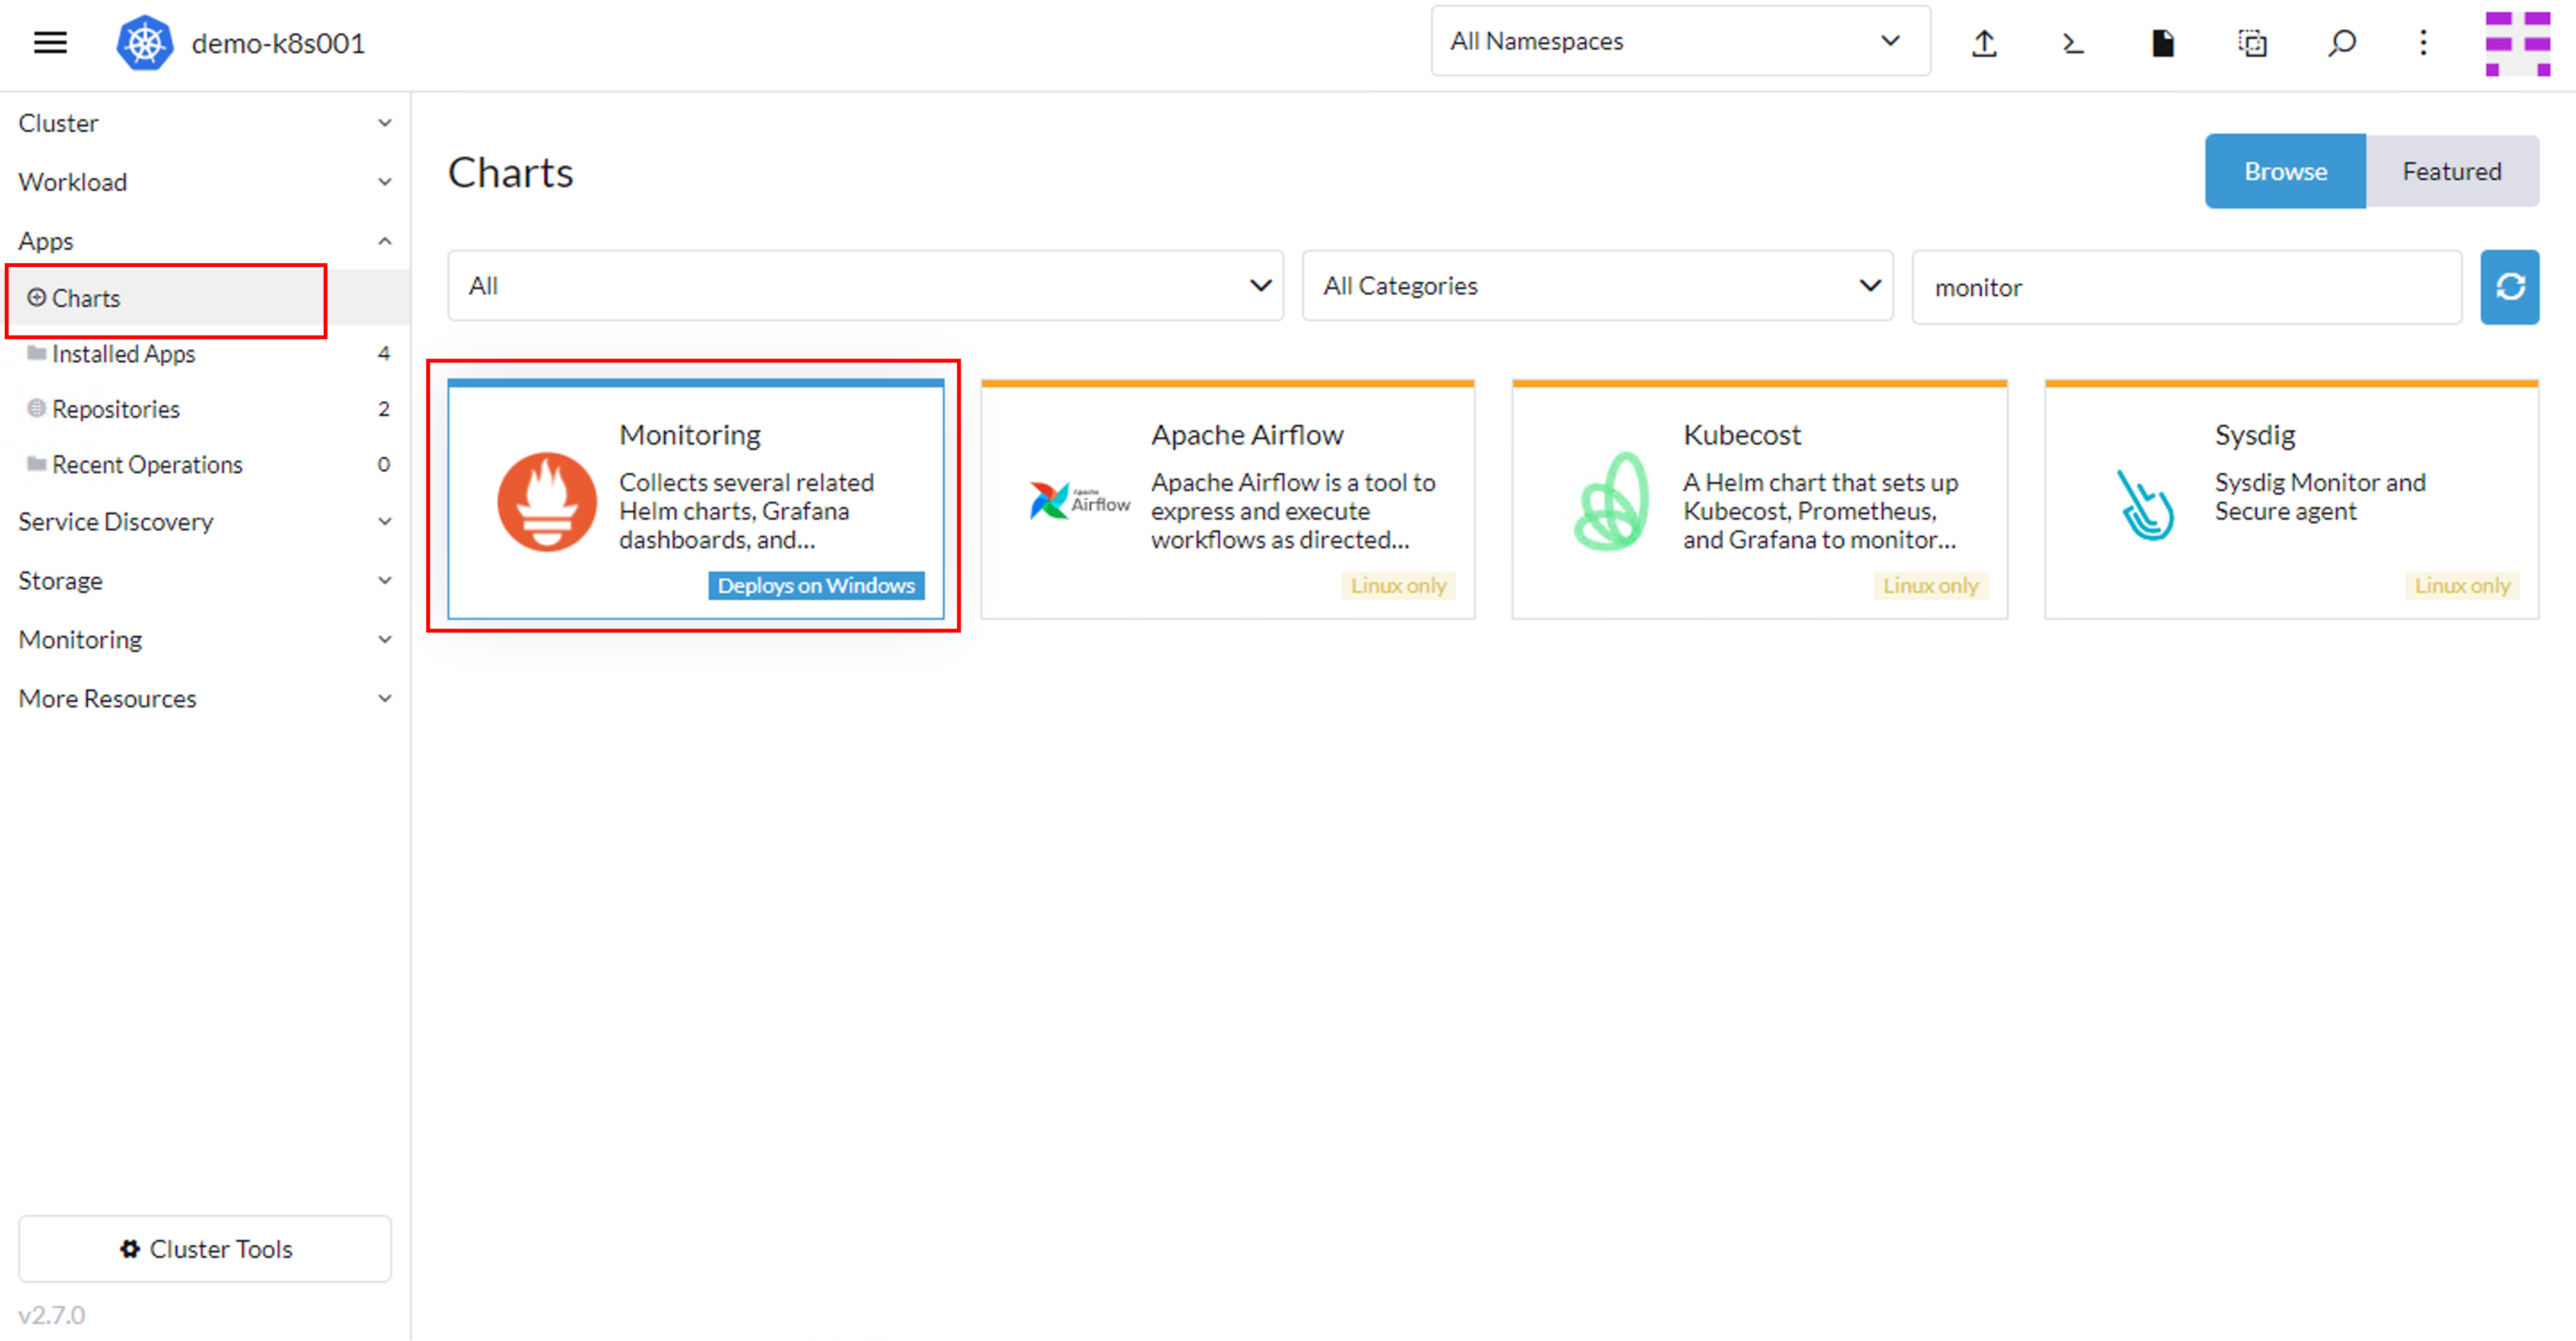This screenshot has height=1341, width=2576.
Task: Open the All Categories dropdown
Action: pyautogui.click(x=1597, y=286)
